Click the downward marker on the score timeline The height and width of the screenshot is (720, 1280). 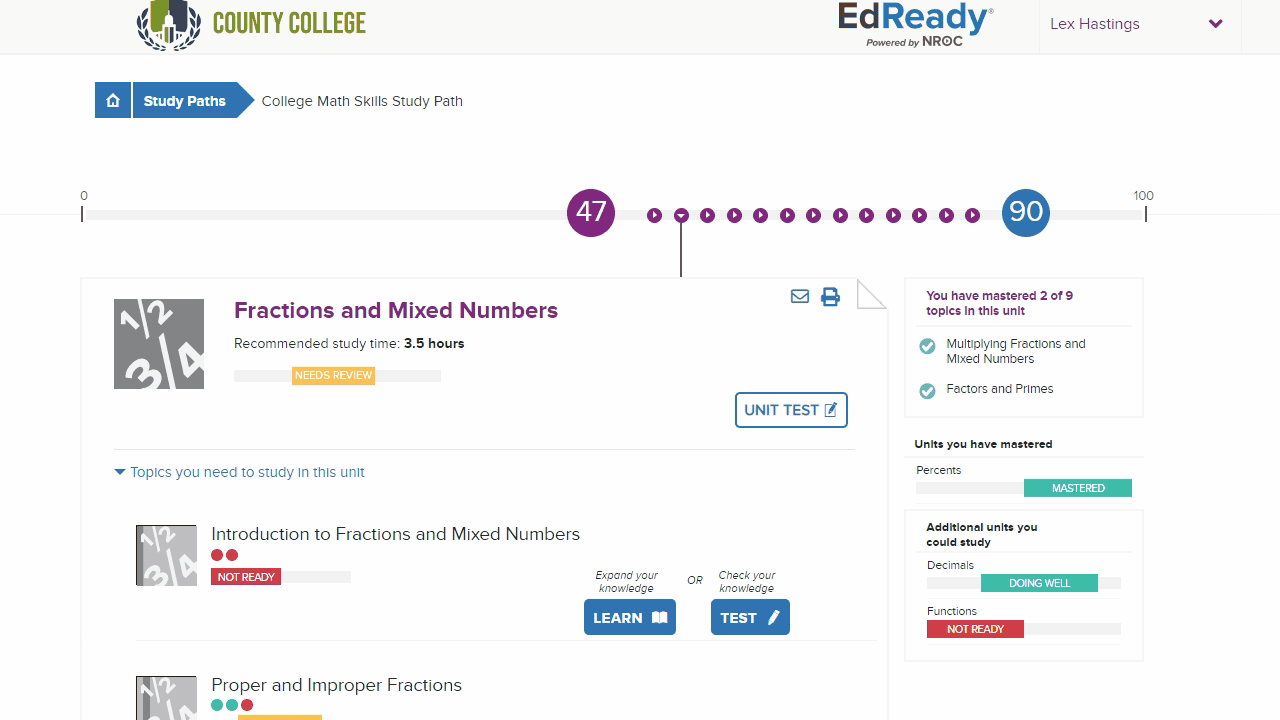point(681,215)
